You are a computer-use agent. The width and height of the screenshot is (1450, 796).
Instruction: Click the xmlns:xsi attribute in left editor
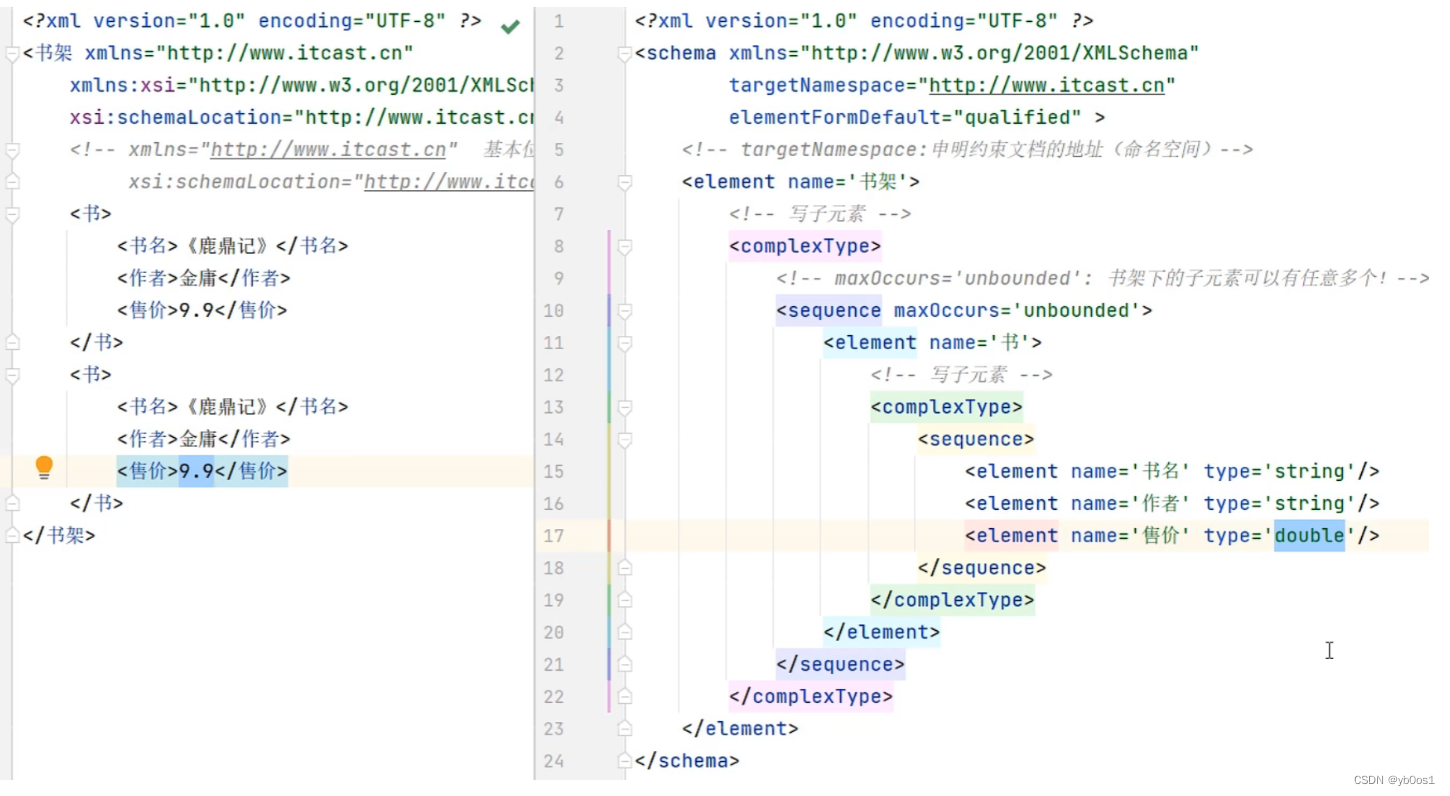click(303, 86)
